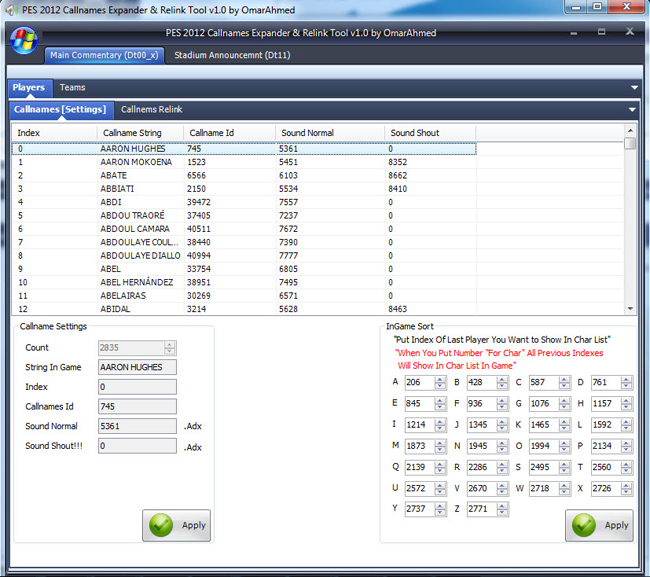This screenshot has width=650, height=577.
Task: Click the letter X spinner arrows
Action: (627, 489)
